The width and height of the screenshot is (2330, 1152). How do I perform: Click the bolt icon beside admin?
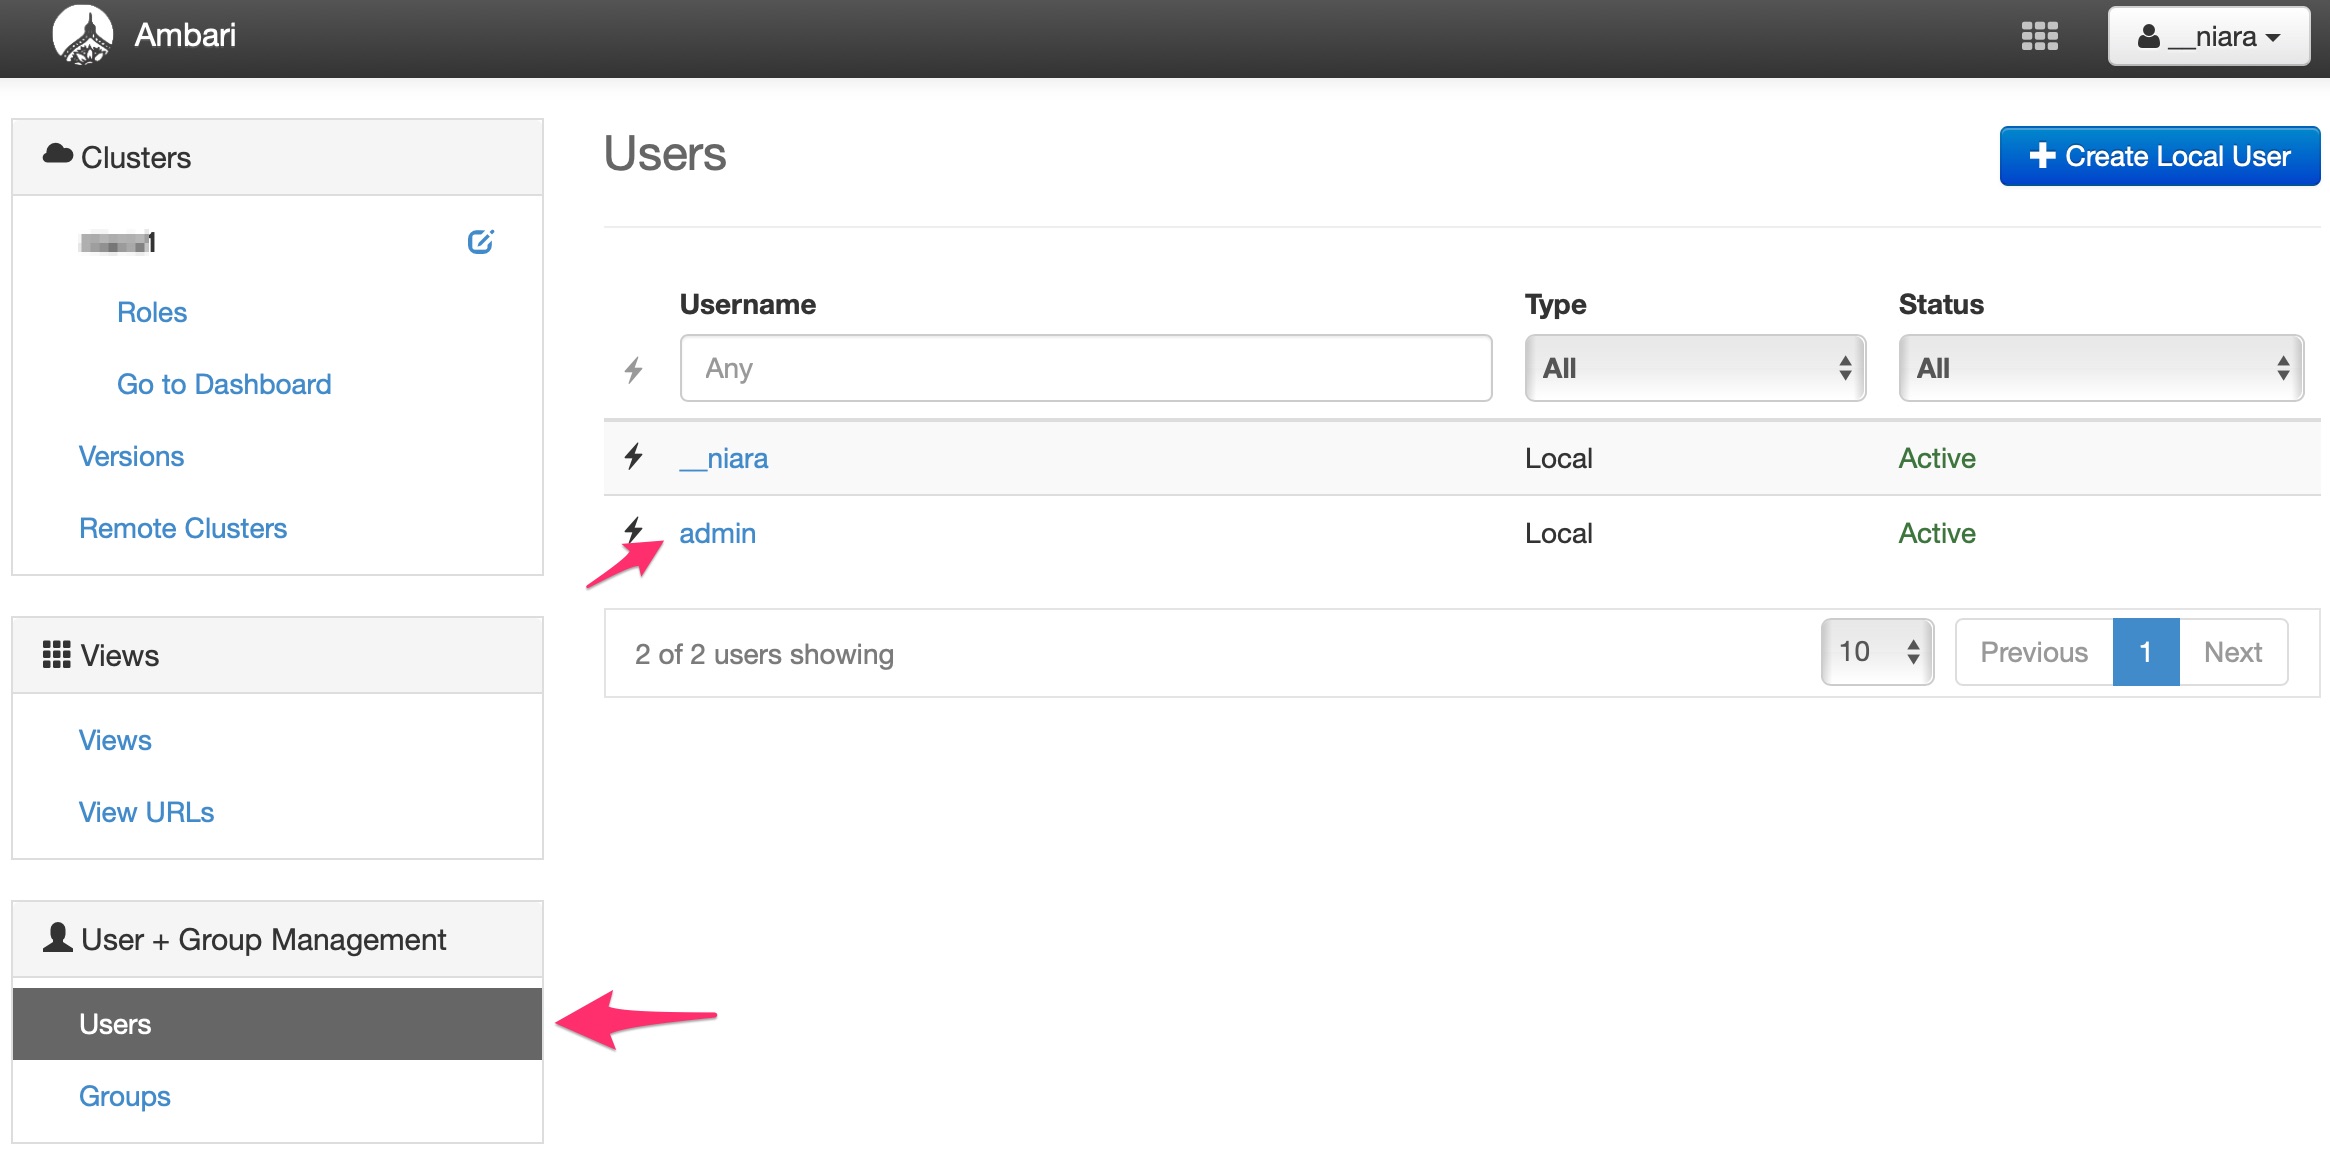tap(633, 529)
